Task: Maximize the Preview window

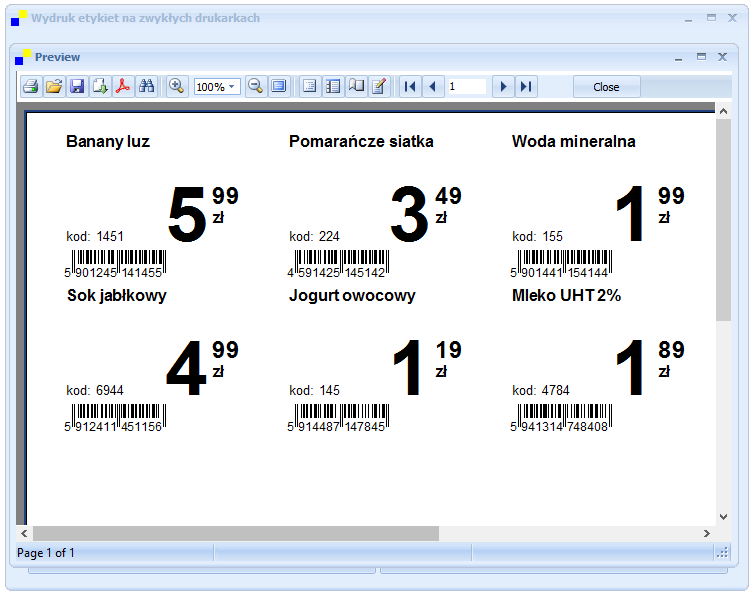Action: (702, 57)
